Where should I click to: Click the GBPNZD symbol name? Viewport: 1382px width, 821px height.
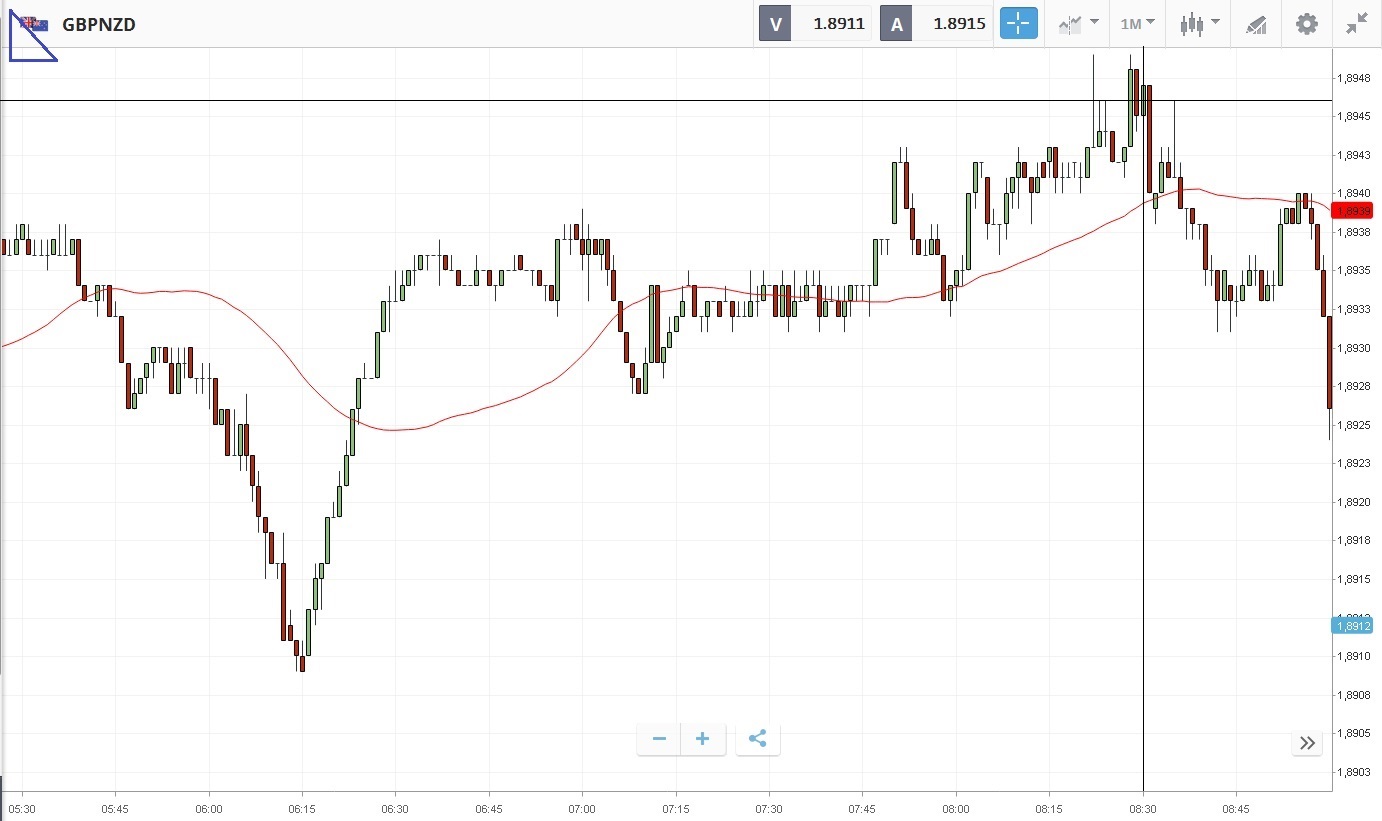coord(98,24)
